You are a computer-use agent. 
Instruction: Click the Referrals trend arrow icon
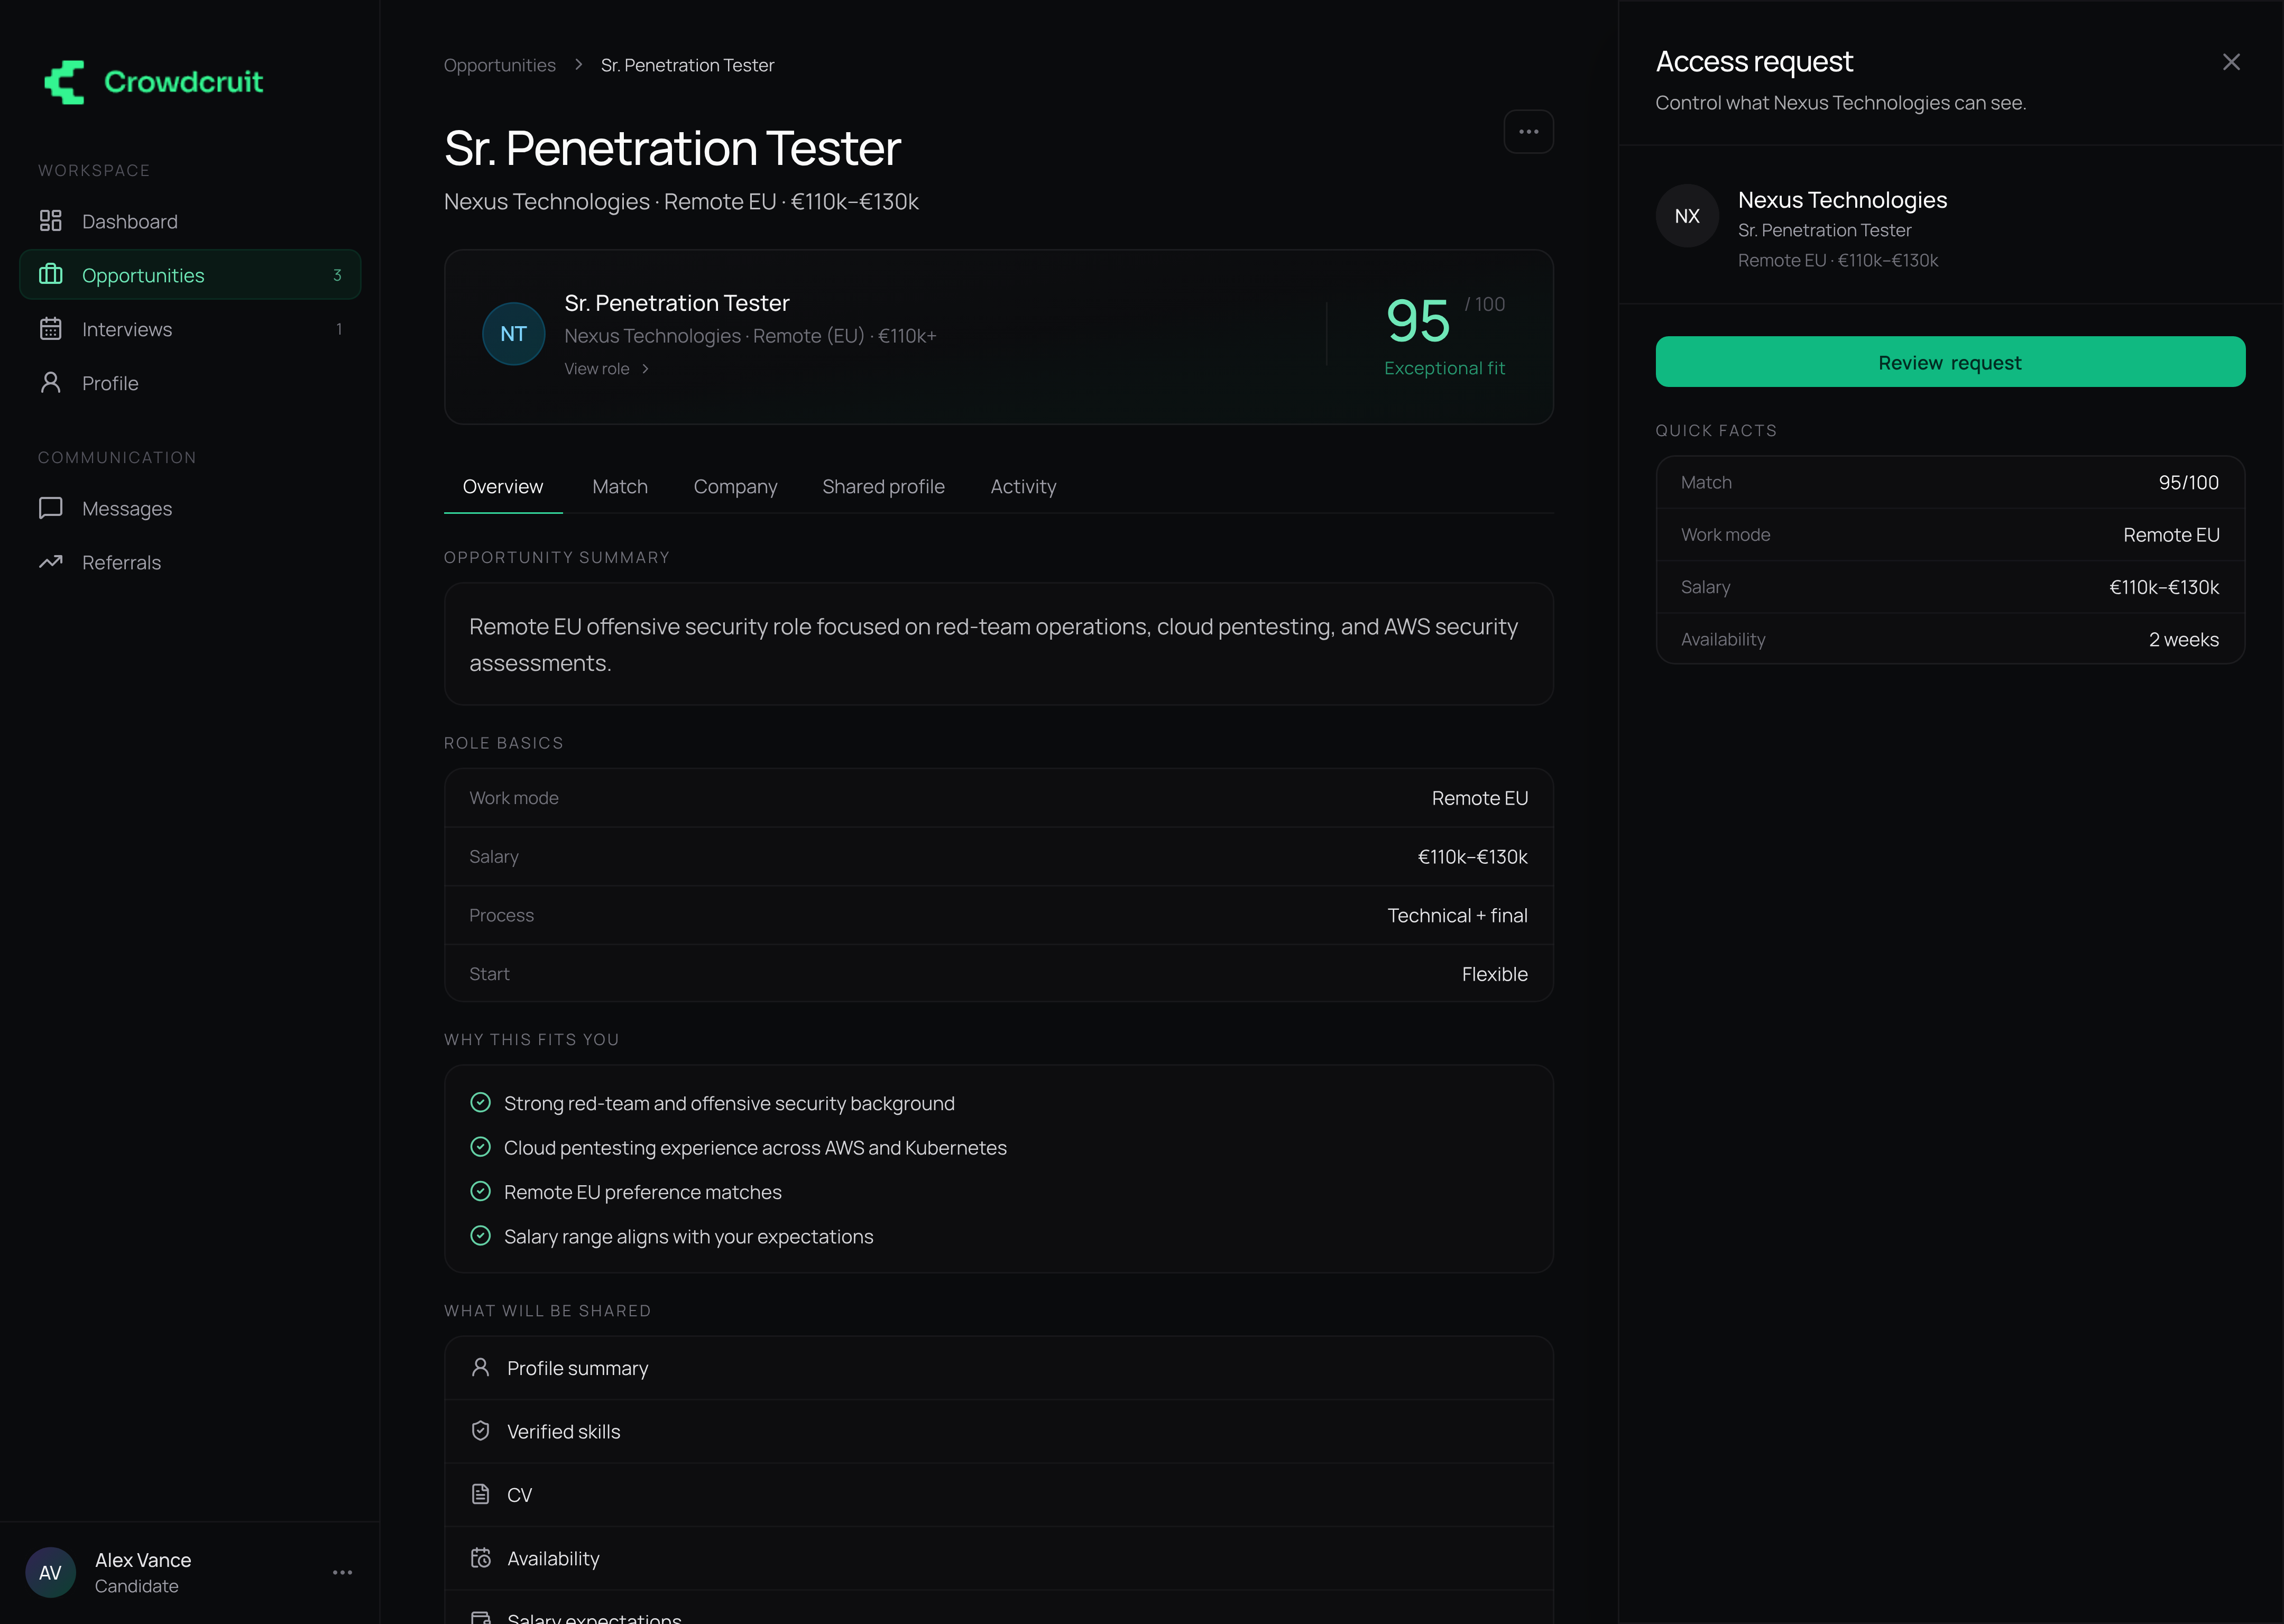(x=51, y=562)
